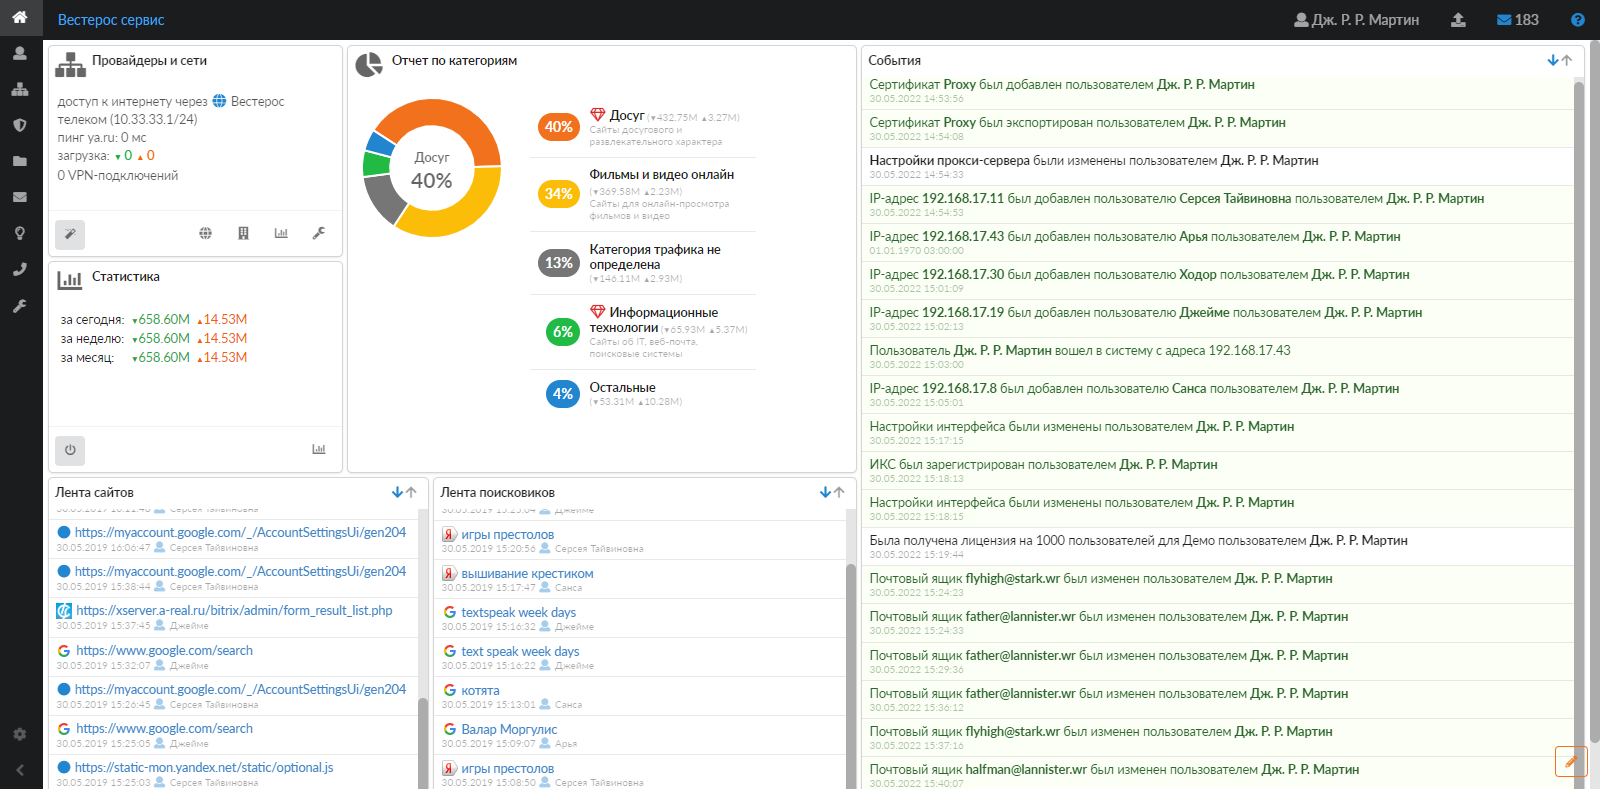Click the orange 40% Досуг category badge
The width and height of the screenshot is (1600, 789).
[x=558, y=127]
